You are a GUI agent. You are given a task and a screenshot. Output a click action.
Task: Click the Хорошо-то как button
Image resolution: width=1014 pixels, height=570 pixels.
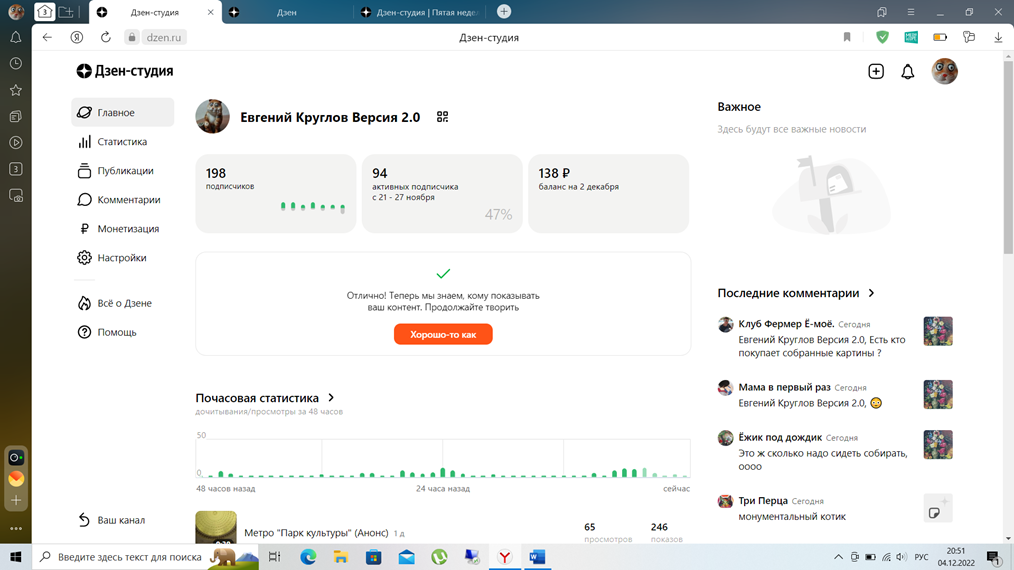coord(443,334)
